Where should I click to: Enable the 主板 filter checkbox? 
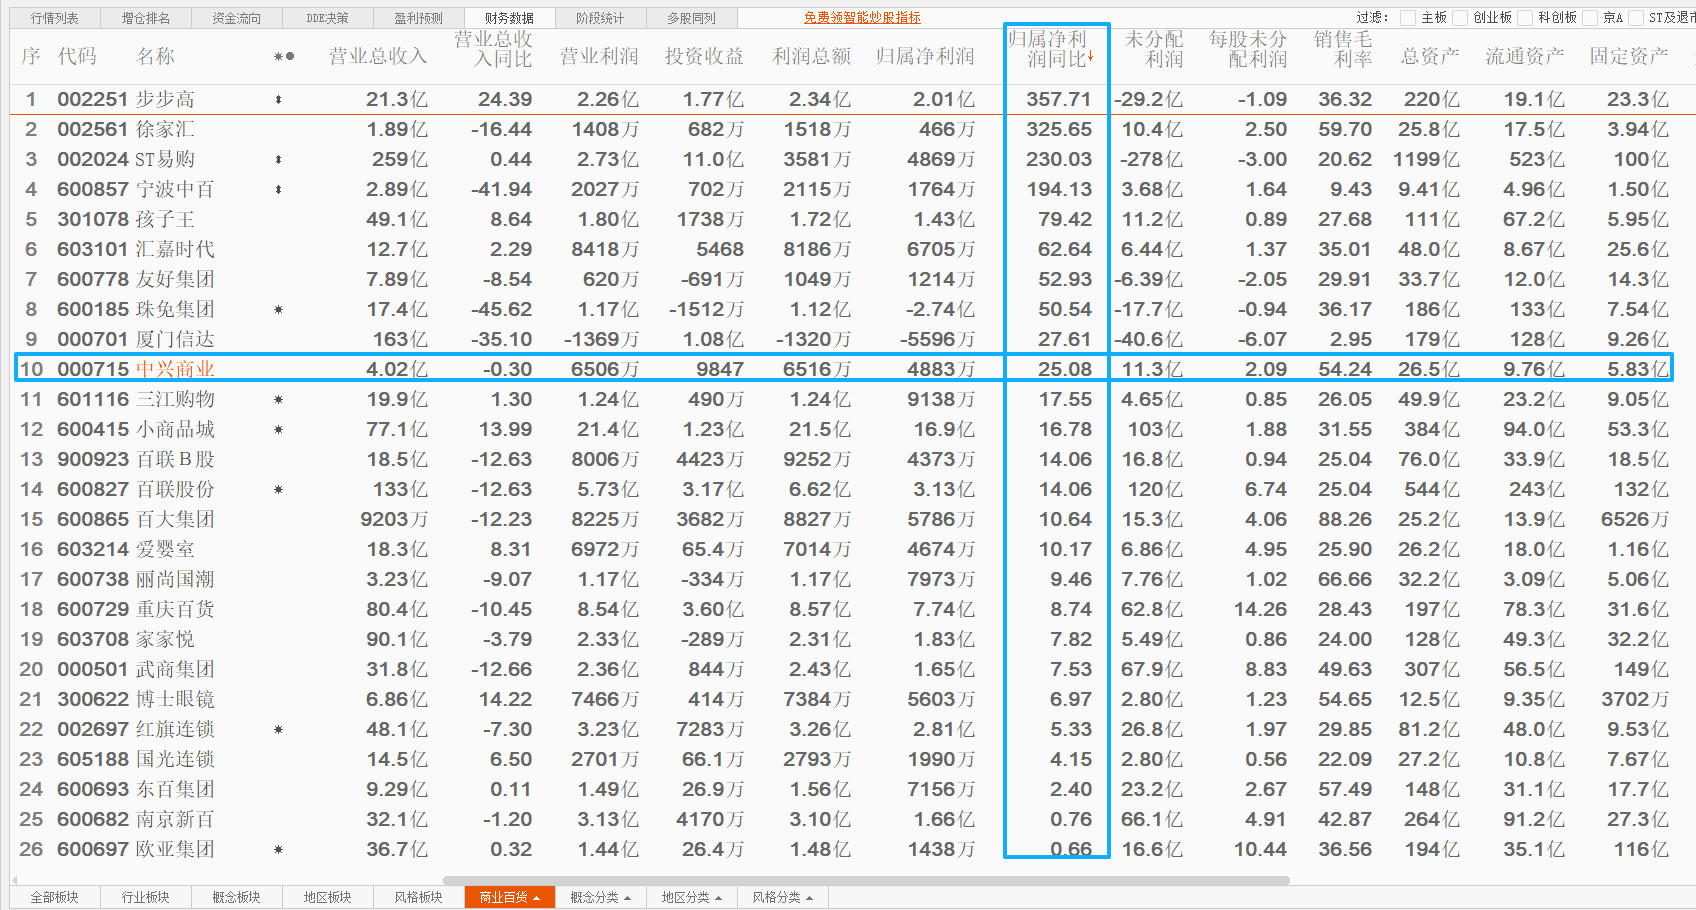pos(1408,18)
